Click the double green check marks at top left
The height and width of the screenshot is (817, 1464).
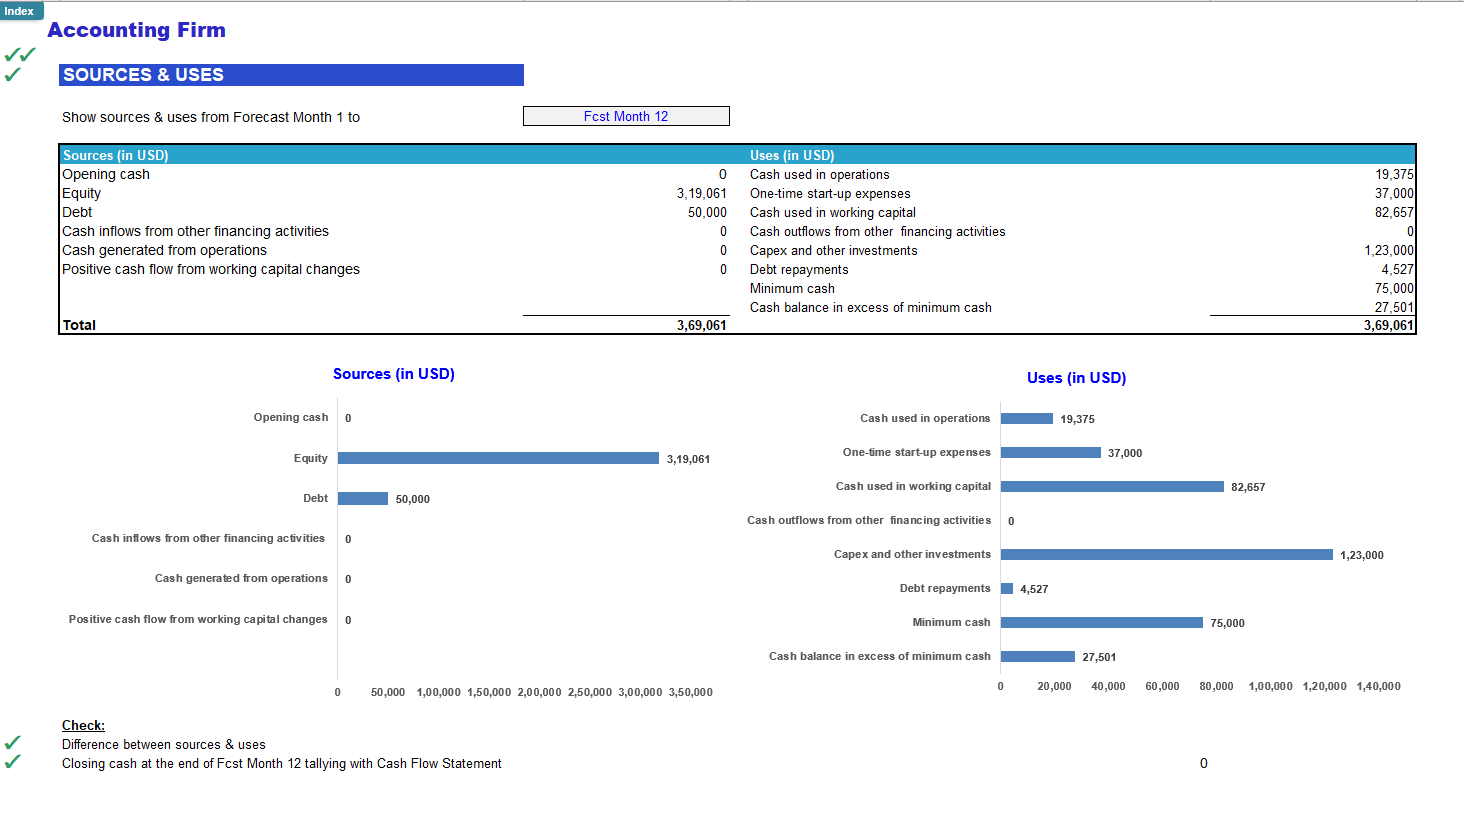pos(18,54)
